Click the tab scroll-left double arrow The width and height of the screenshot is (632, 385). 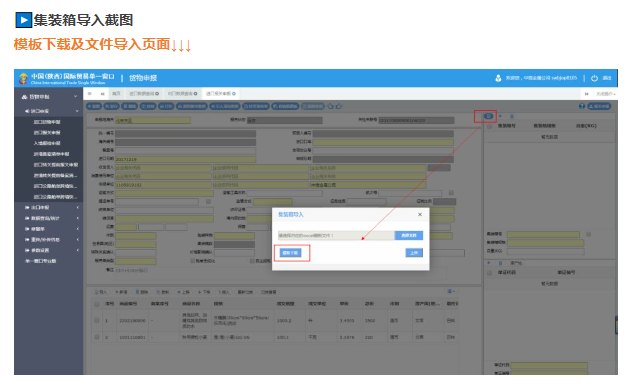tap(102, 94)
